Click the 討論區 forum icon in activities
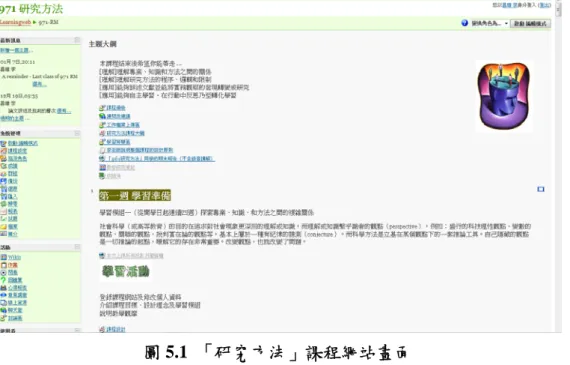The width and height of the screenshot is (570, 365). coord(3,318)
